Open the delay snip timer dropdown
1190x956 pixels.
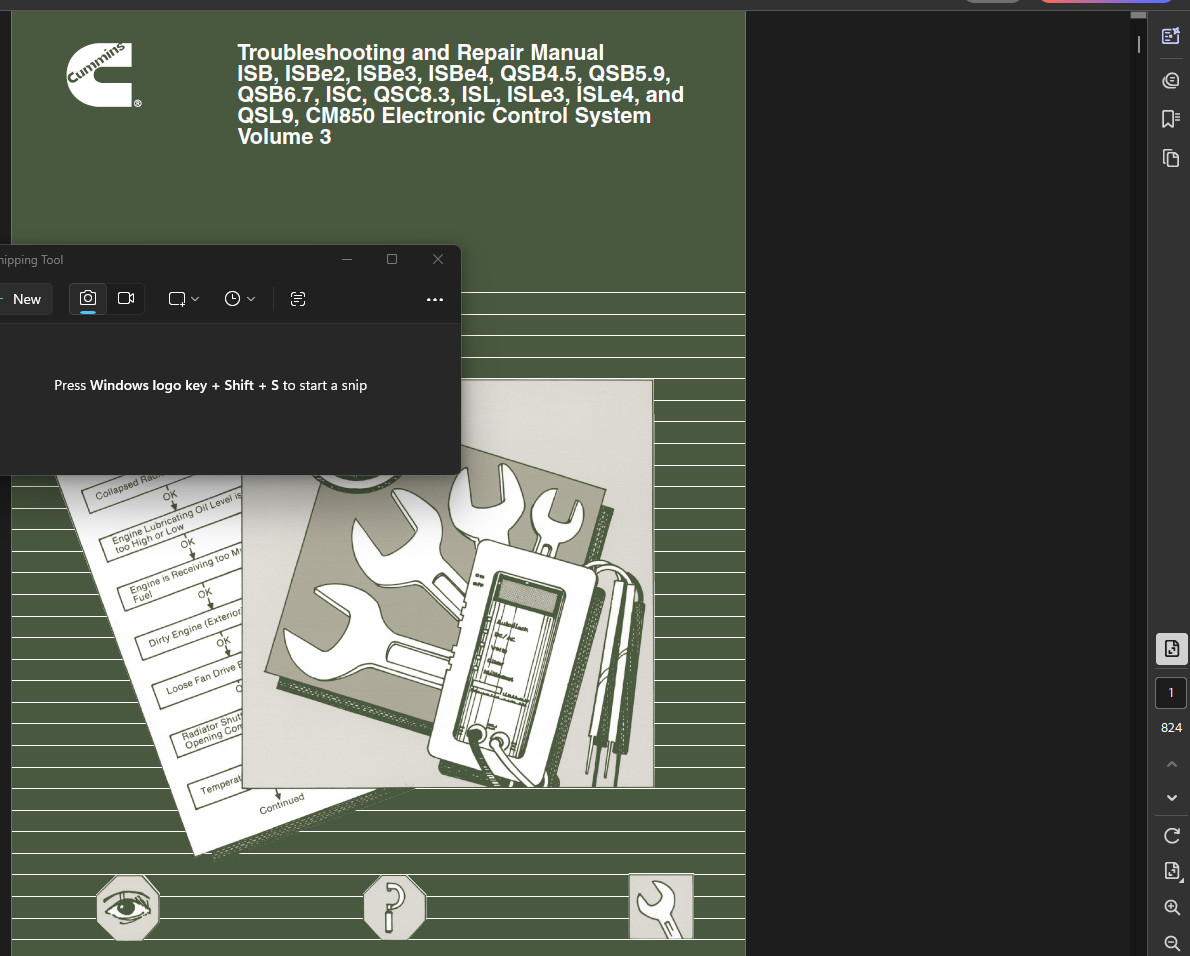tap(240, 299)
